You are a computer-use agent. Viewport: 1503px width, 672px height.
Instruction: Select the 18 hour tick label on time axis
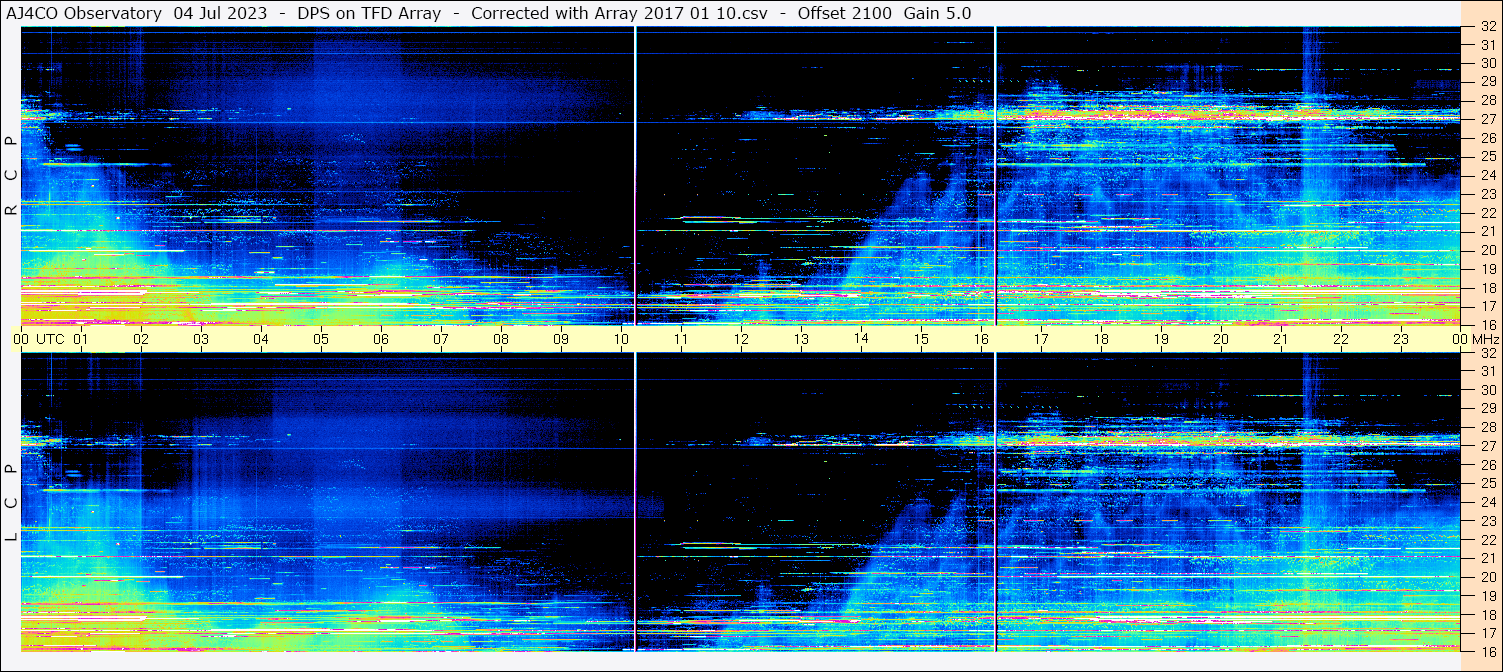[x=1101, y=339]
